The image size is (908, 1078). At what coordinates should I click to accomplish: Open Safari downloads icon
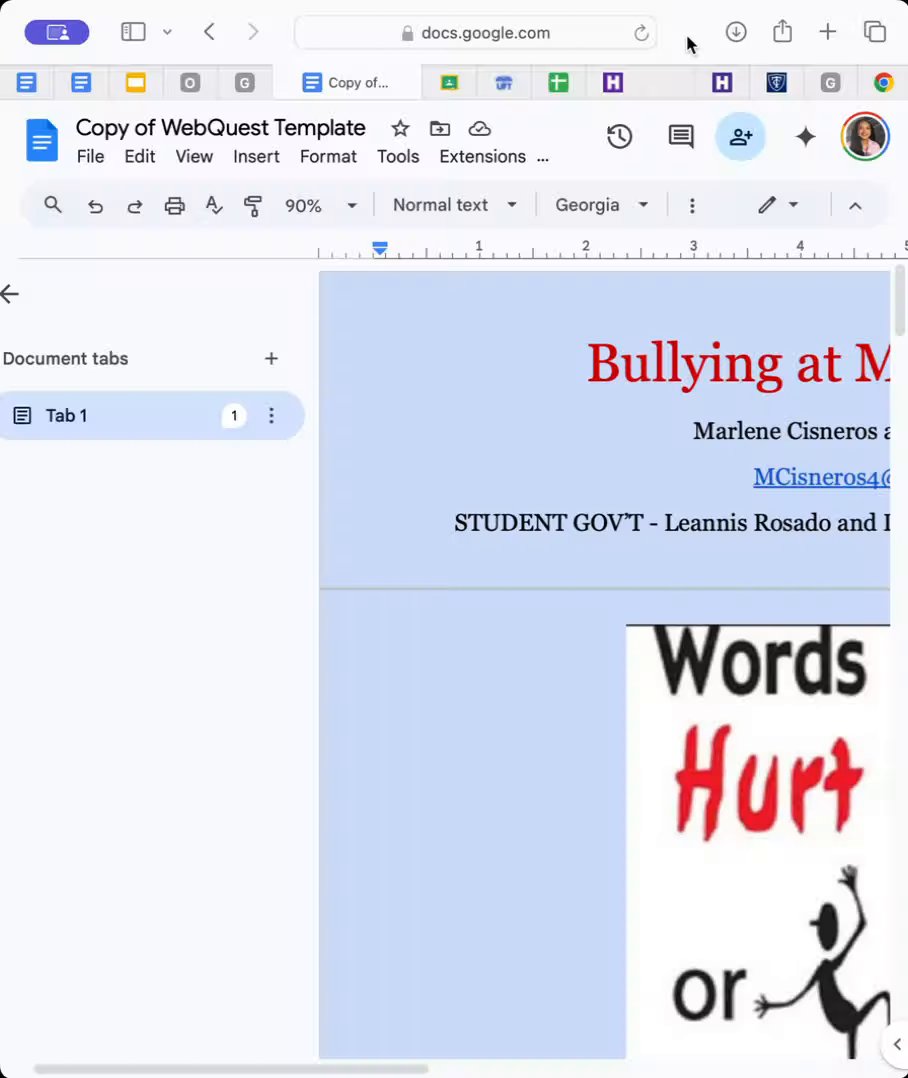pos(735,32)
